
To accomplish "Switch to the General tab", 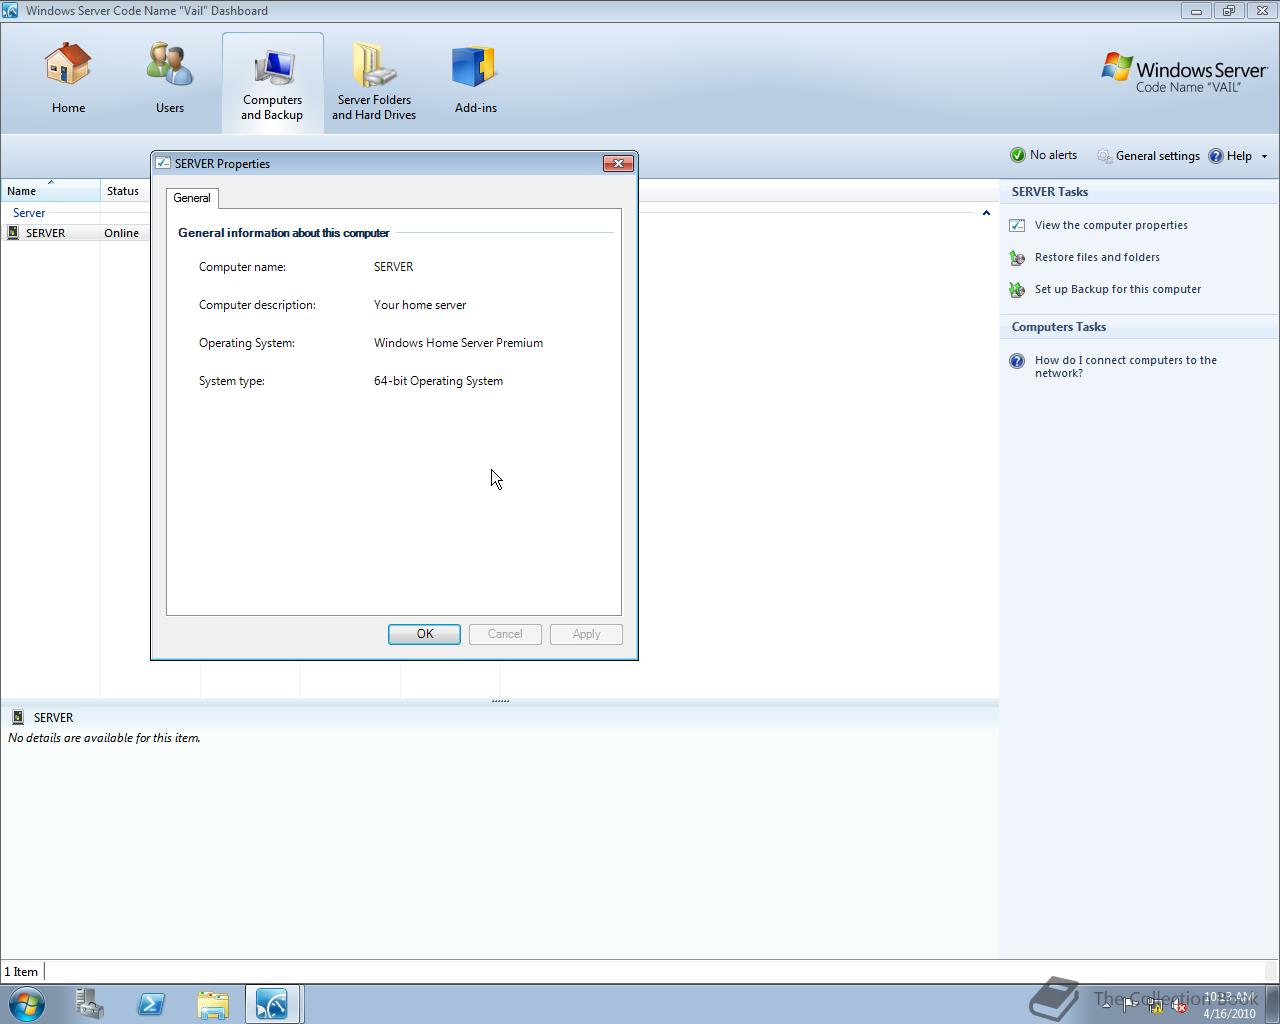I will point(192,198).
